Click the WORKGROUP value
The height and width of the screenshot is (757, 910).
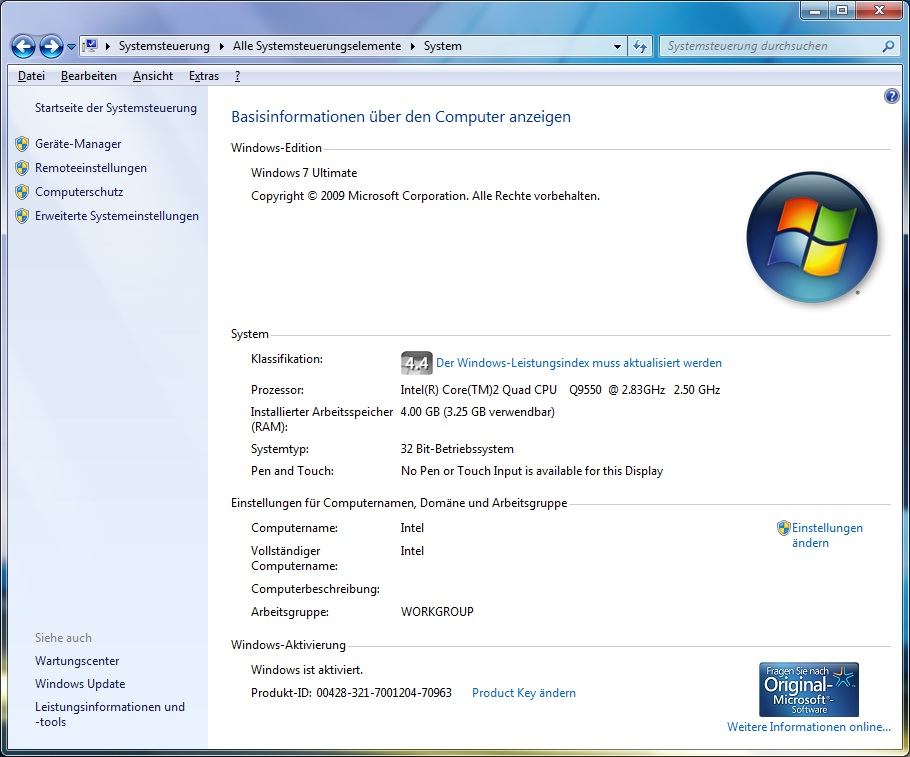coord(437,612)
